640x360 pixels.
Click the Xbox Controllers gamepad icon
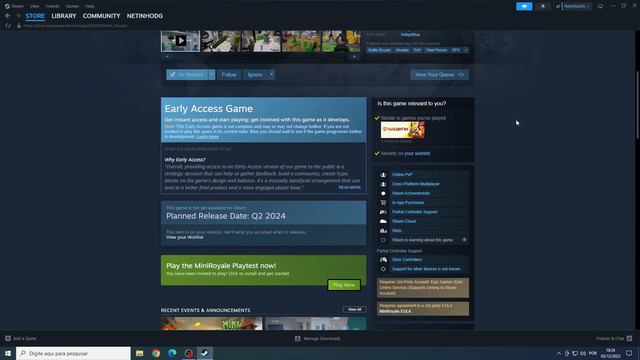click(x=383, y=260)
